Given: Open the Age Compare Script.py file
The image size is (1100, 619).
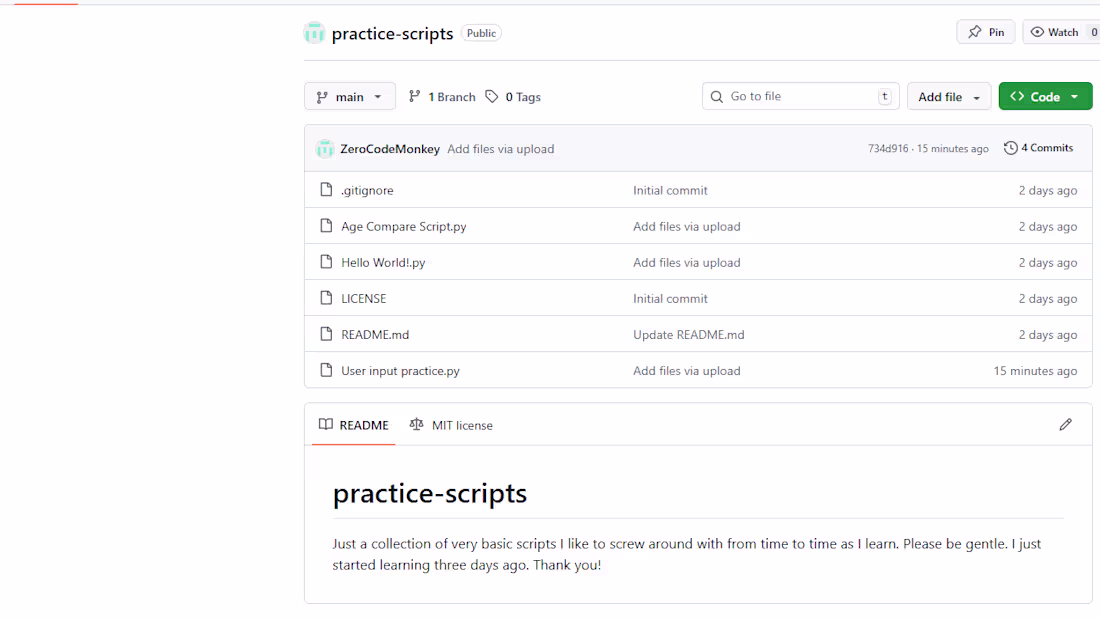Looking at the screenshot, I should [404, 226].
